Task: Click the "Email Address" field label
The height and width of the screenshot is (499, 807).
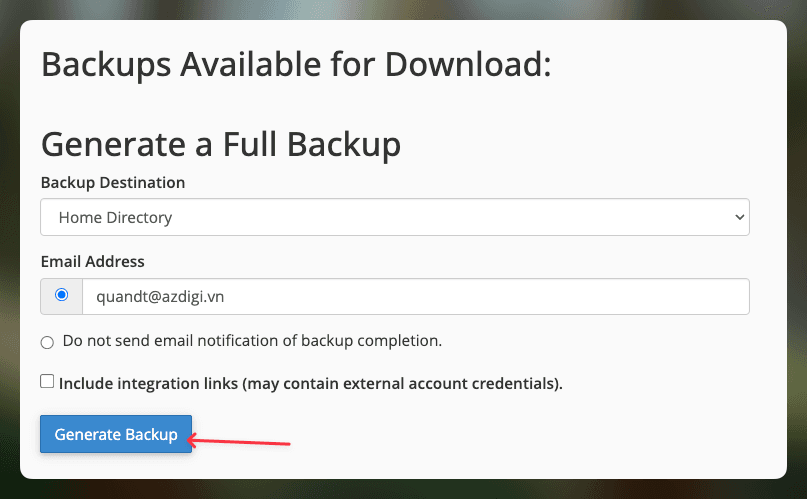Action: 93,262
